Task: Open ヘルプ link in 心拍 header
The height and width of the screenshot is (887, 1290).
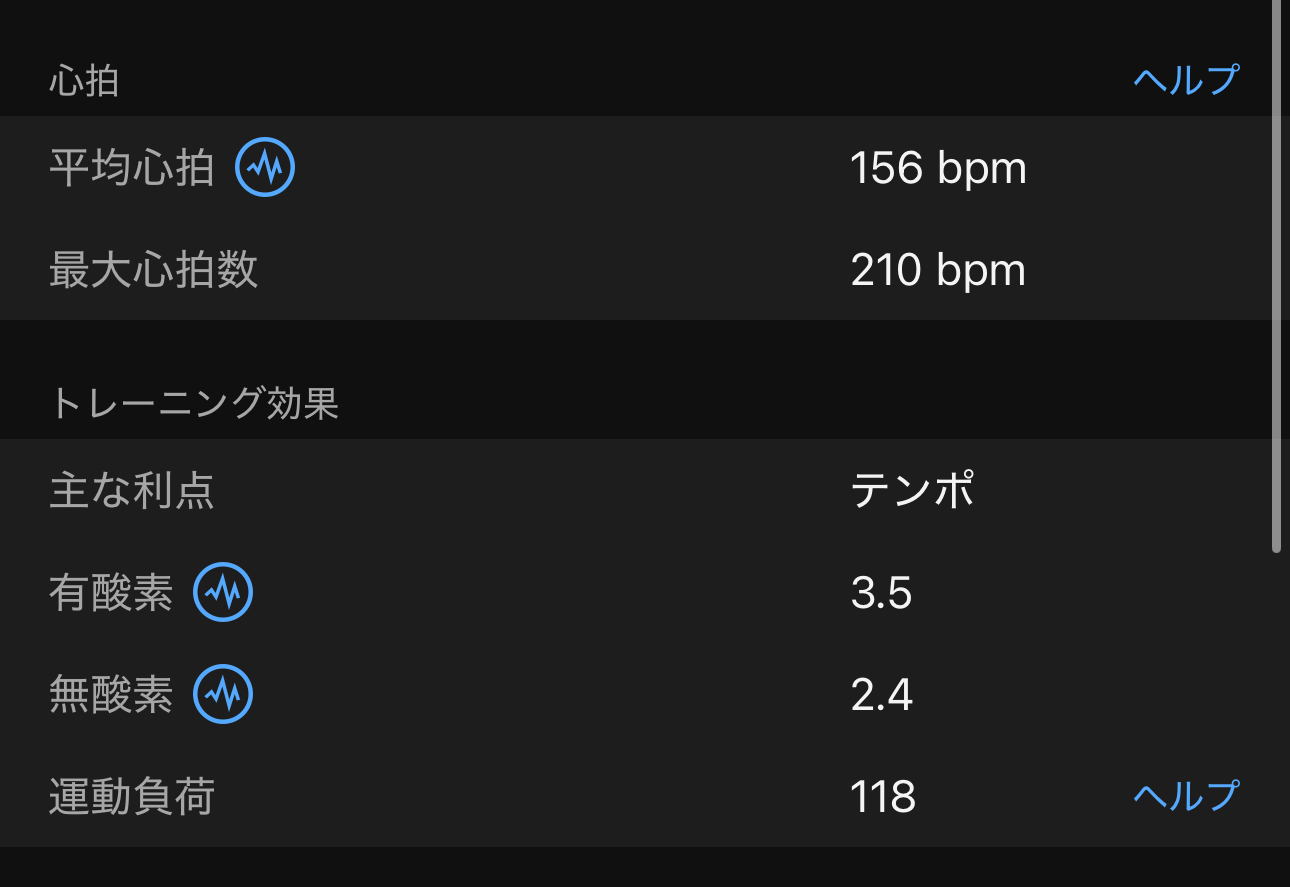Action: point(1187,79)
